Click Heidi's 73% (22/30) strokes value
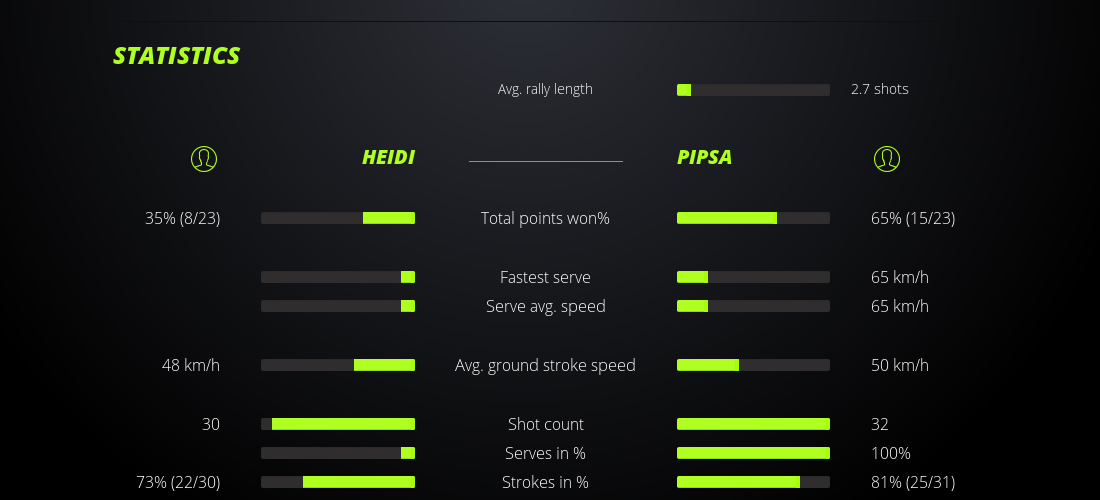1100x500 pixels. point(178,482)
